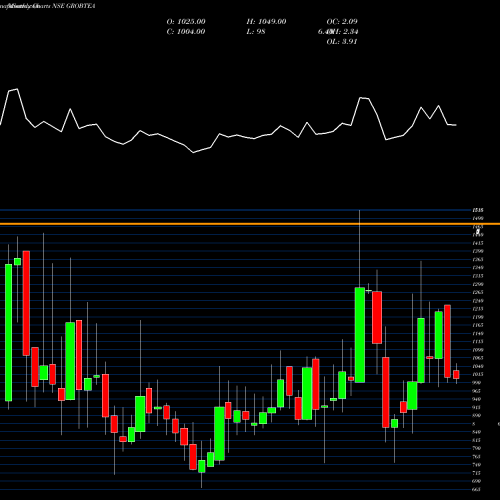Click the white indicator line's end point
The width and height of the screenshot is (500, 500).
point(456,125)
